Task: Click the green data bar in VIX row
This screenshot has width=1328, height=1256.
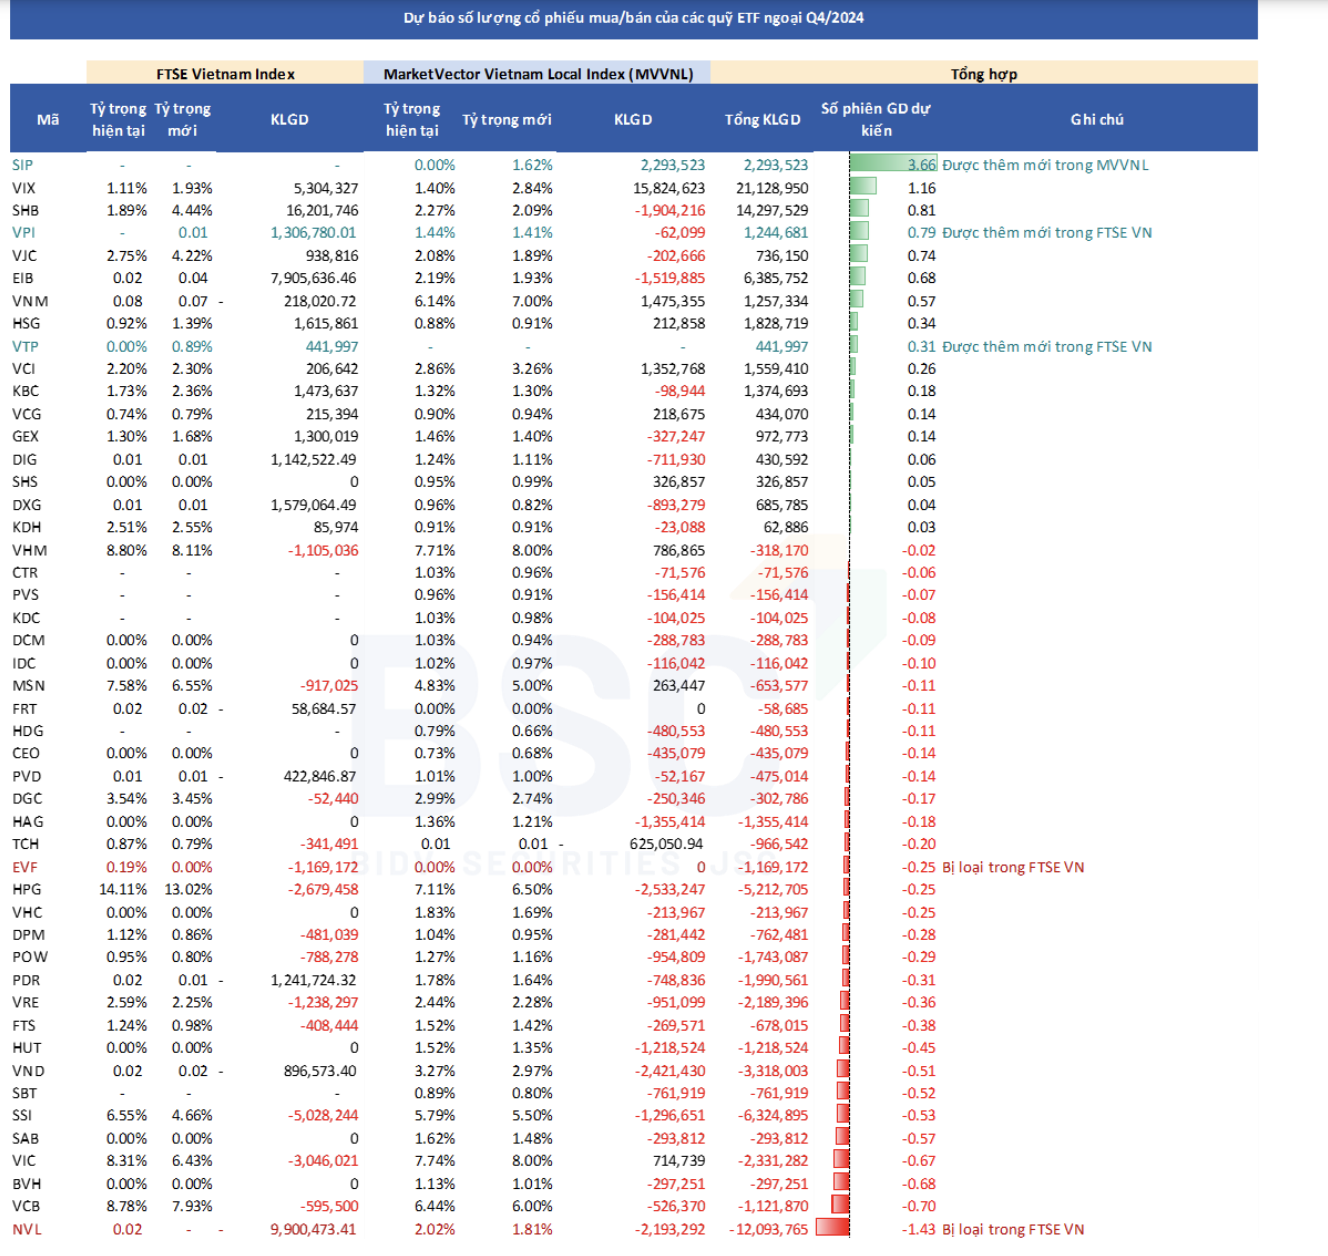Action: [863, 187]
